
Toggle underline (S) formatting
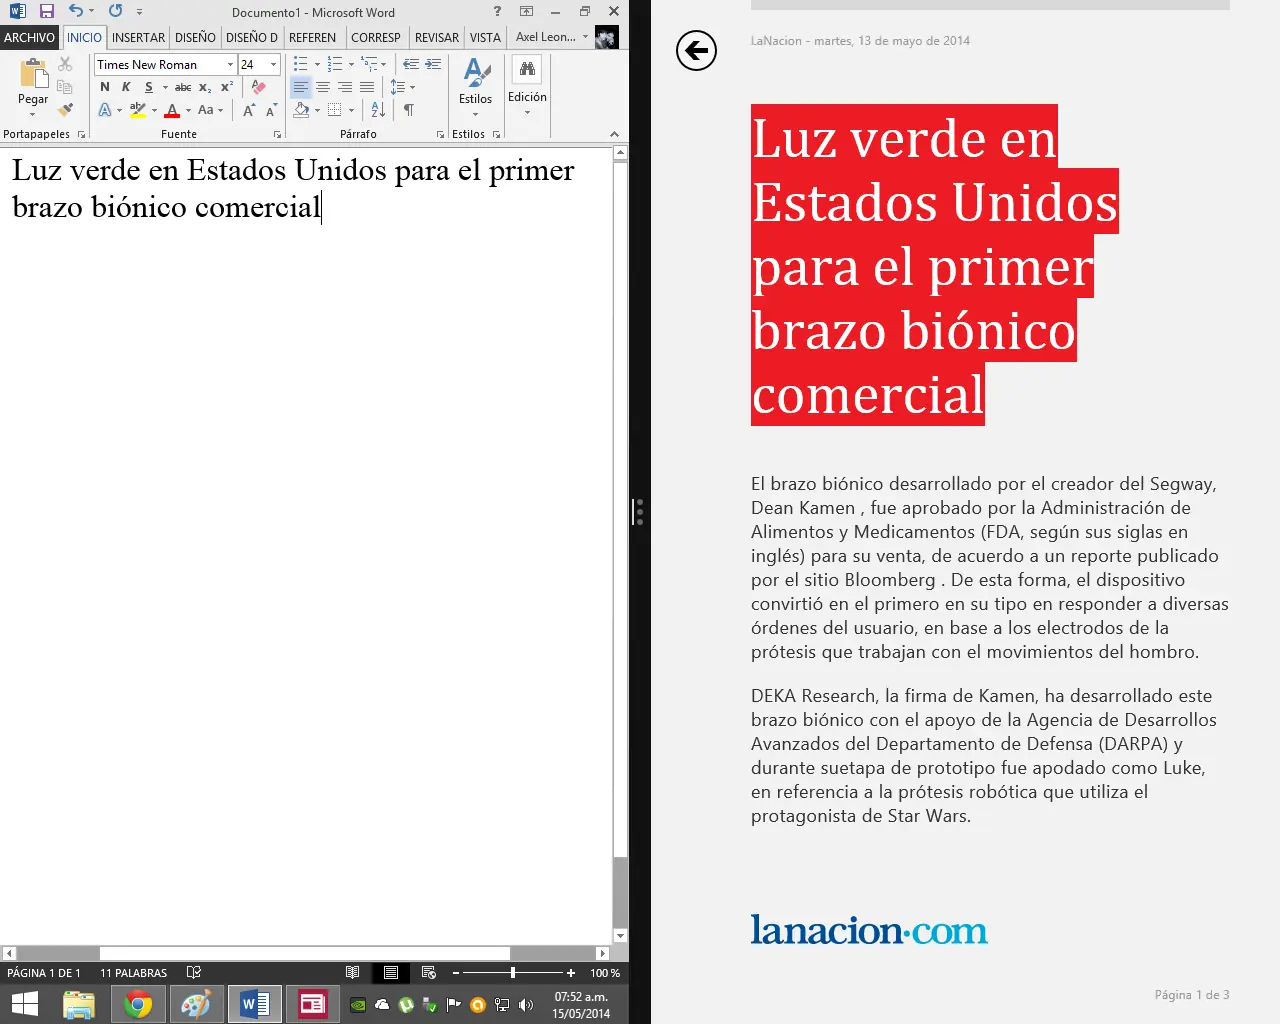tap(149, 87)
